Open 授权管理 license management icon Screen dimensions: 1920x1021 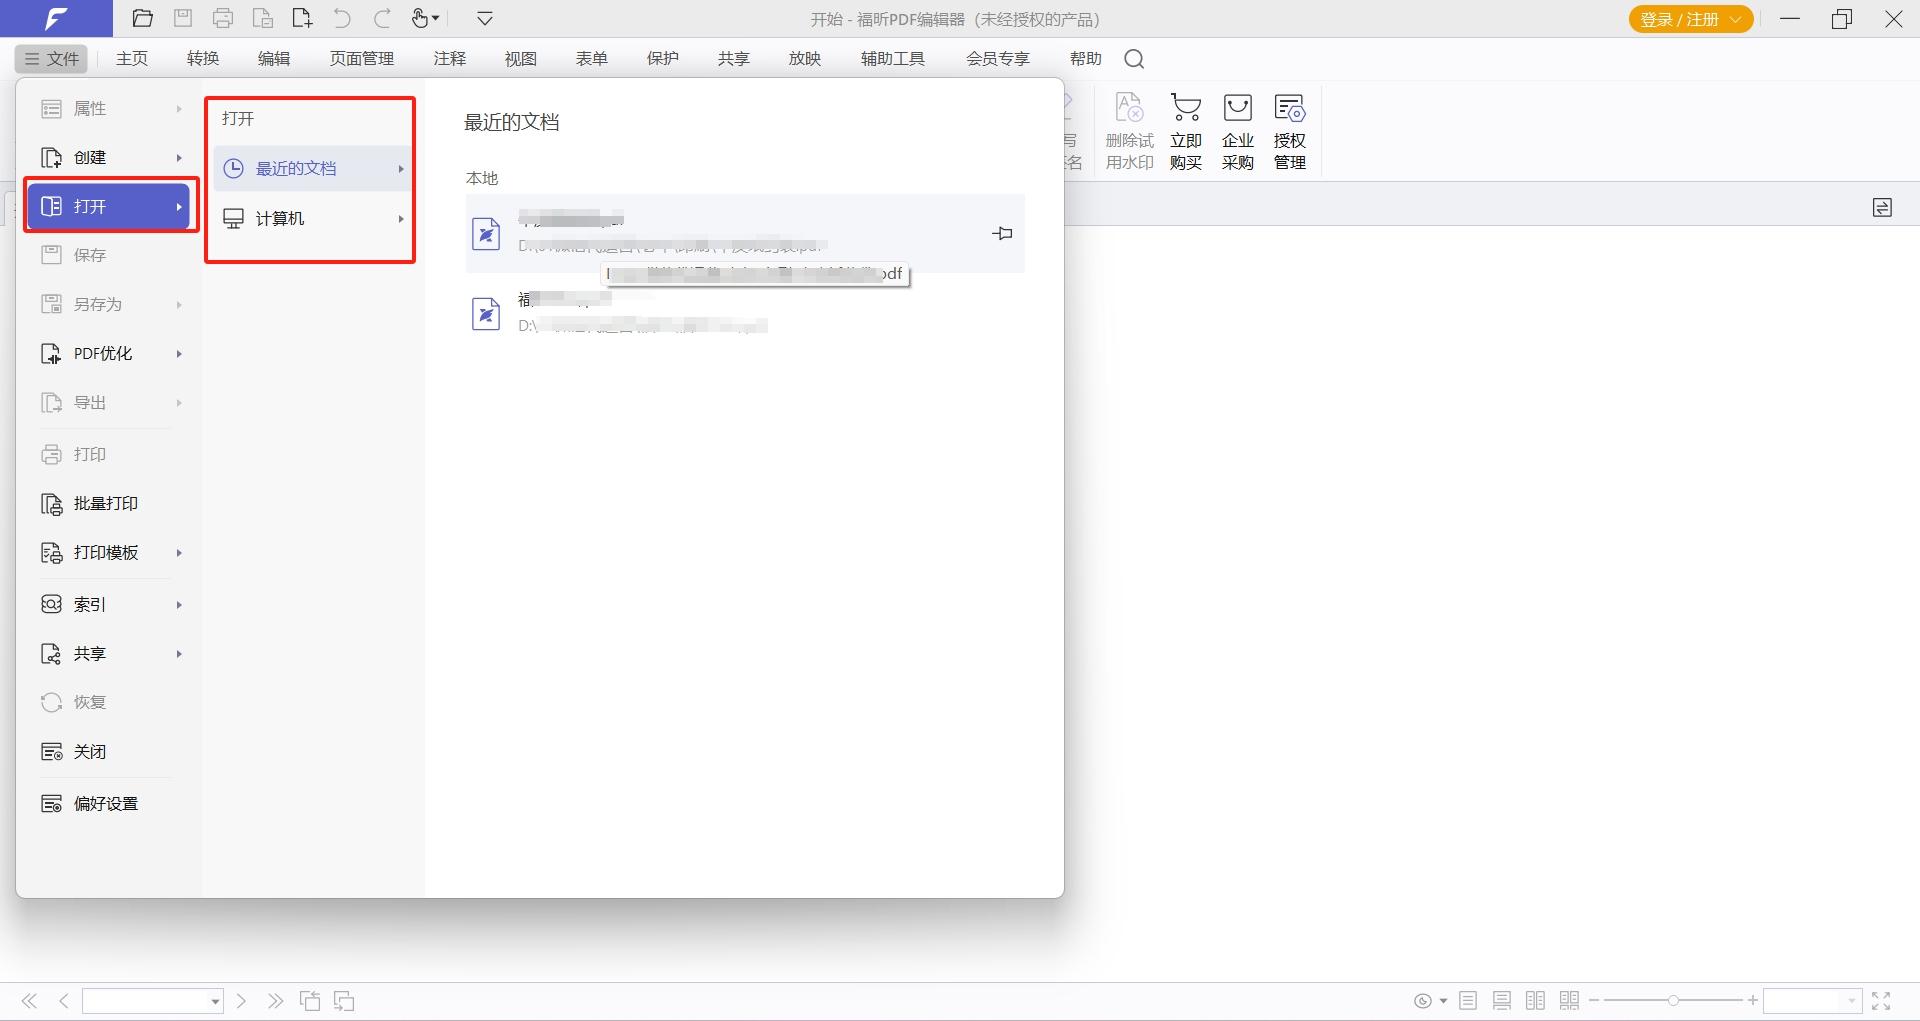coord(1290,131)
